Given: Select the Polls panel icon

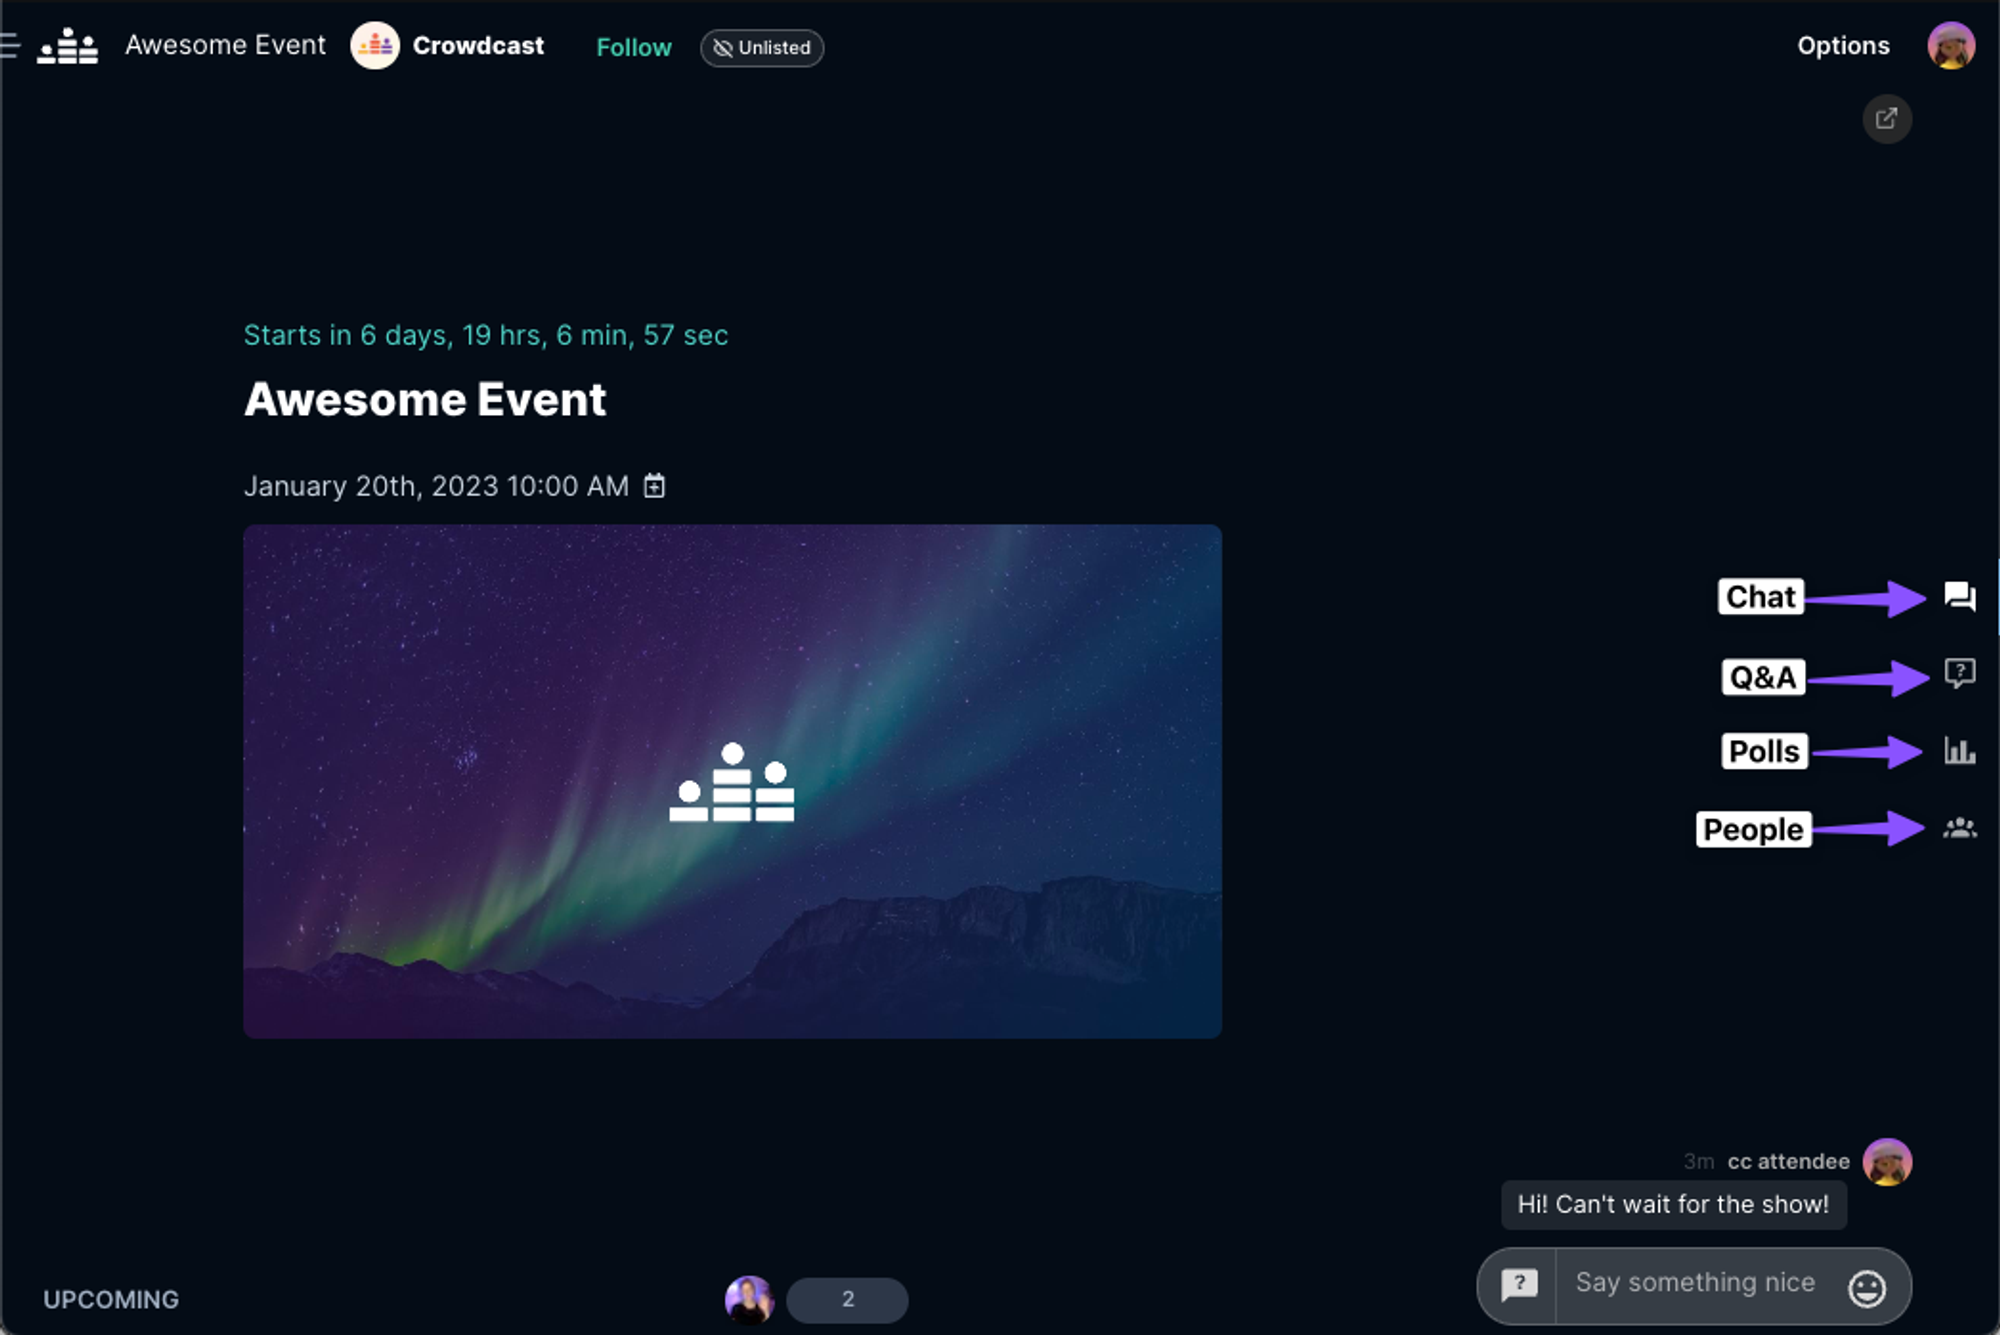Looking at the screenshot, I should pyautogui.click(x=1960, y=751).
